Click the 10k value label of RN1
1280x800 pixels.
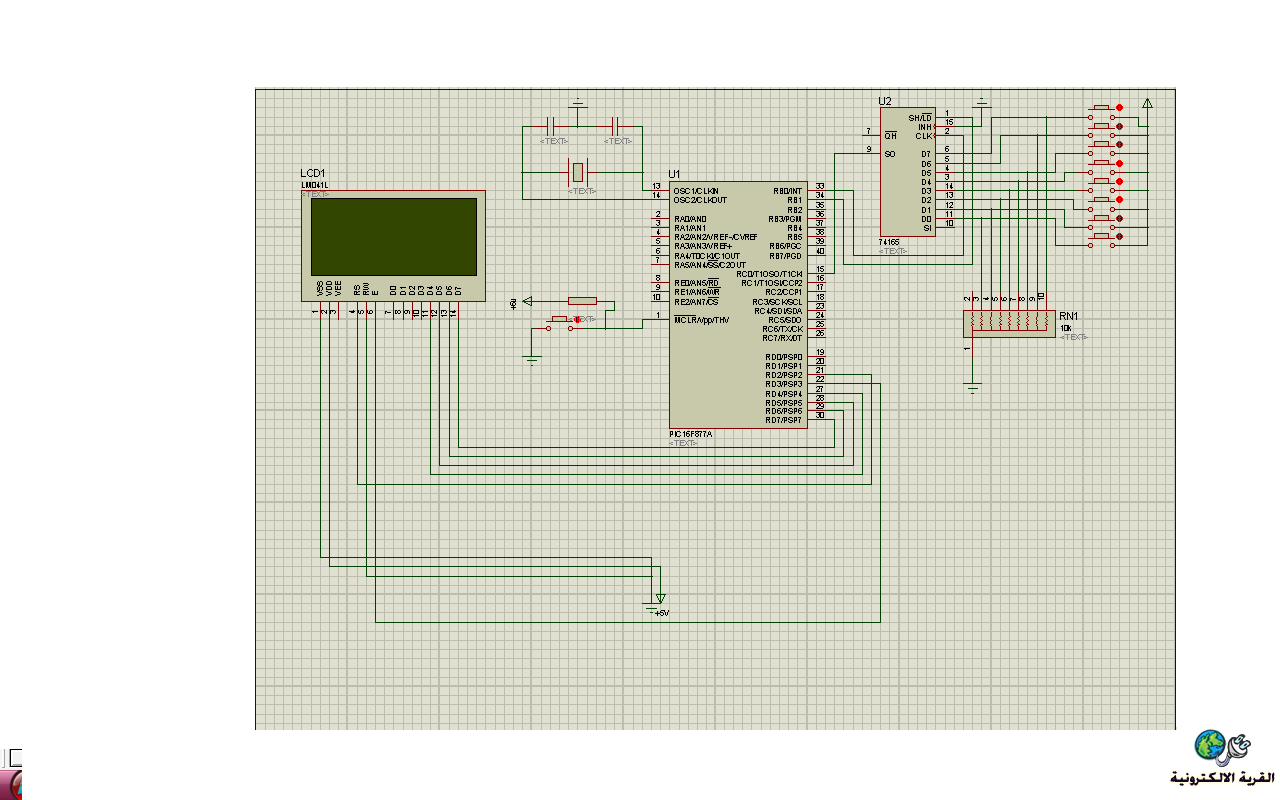coord(1065,327)
